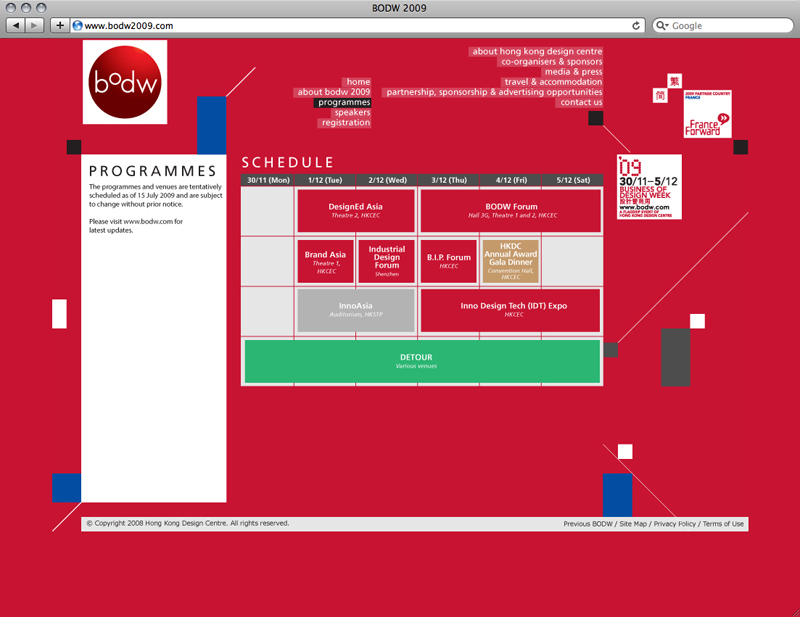The image size is (800, 617).
Task: Select the DesignEd Asia schedule block
Action: tap(356, 210)
